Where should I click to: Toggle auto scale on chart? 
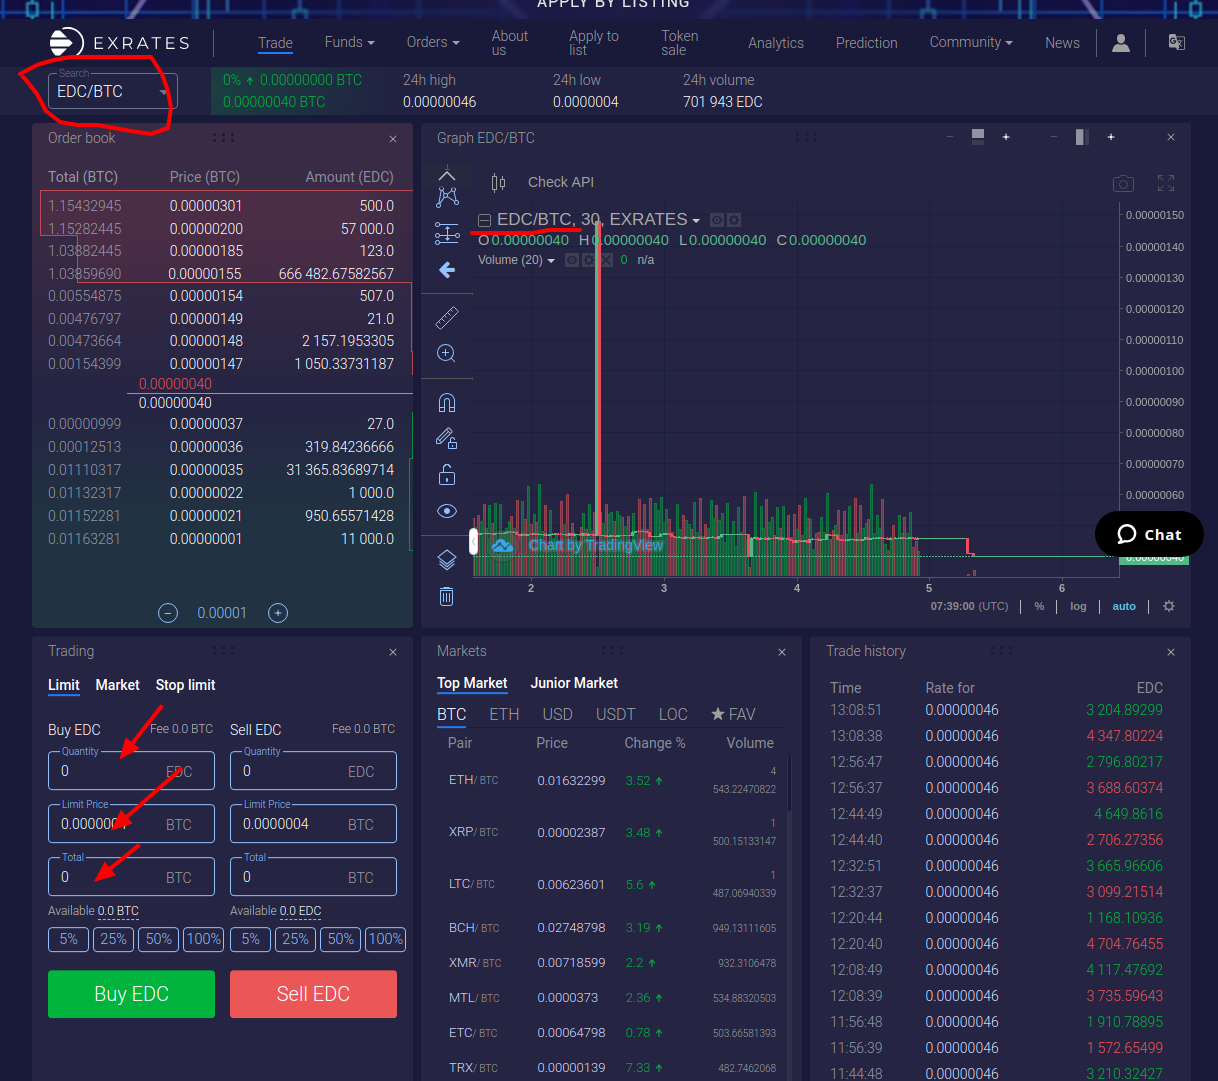(x=1124, y=606)
